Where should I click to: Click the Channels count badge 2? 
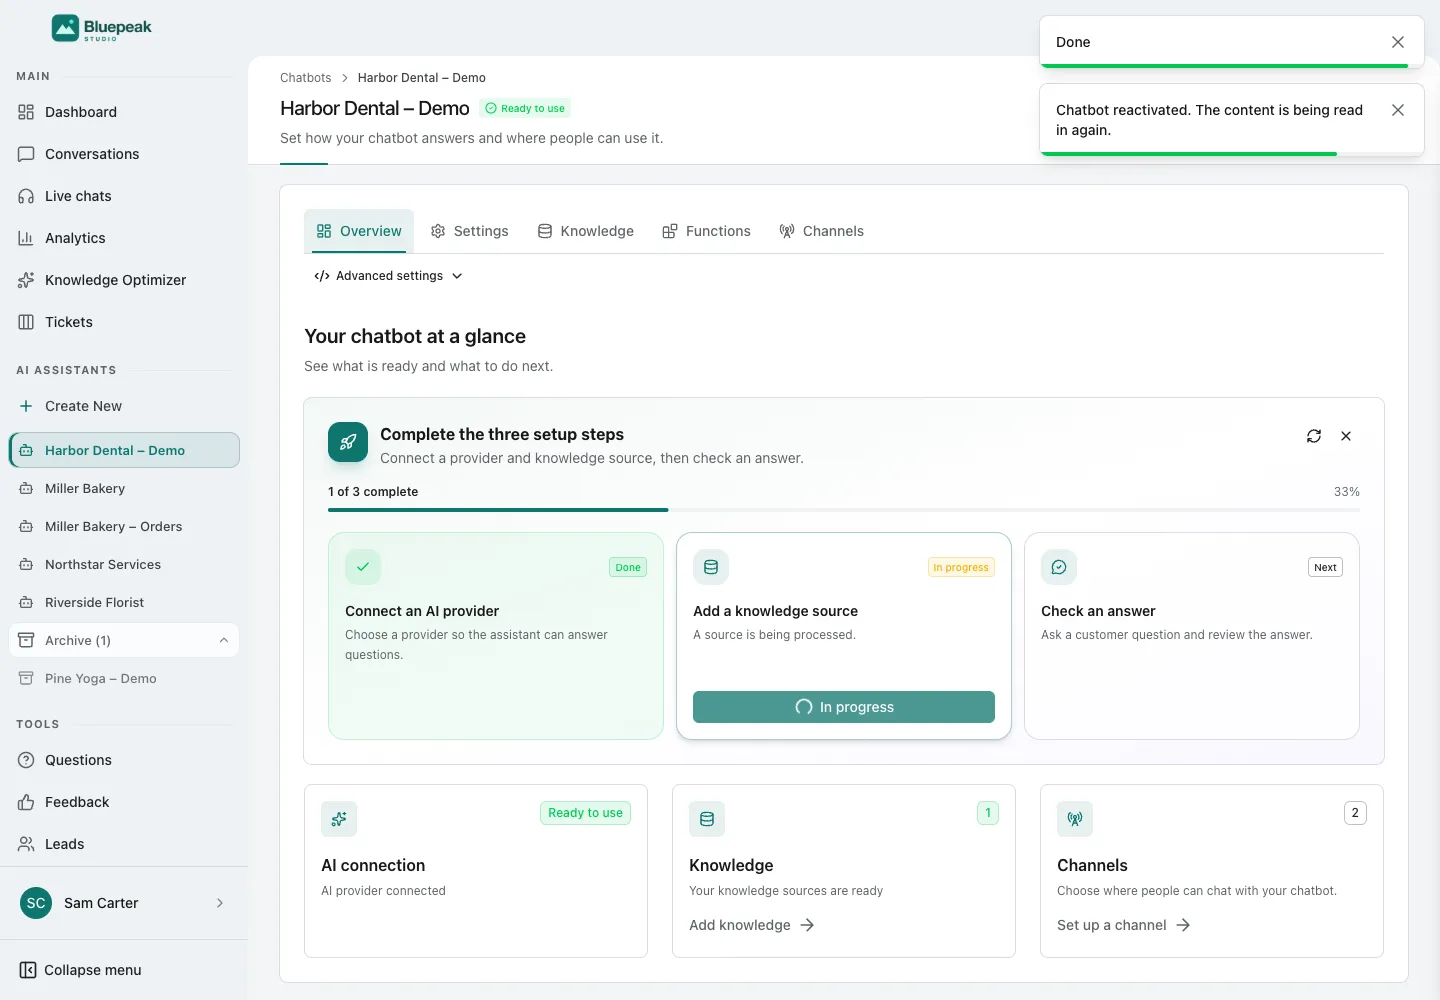click(1355, 813)
